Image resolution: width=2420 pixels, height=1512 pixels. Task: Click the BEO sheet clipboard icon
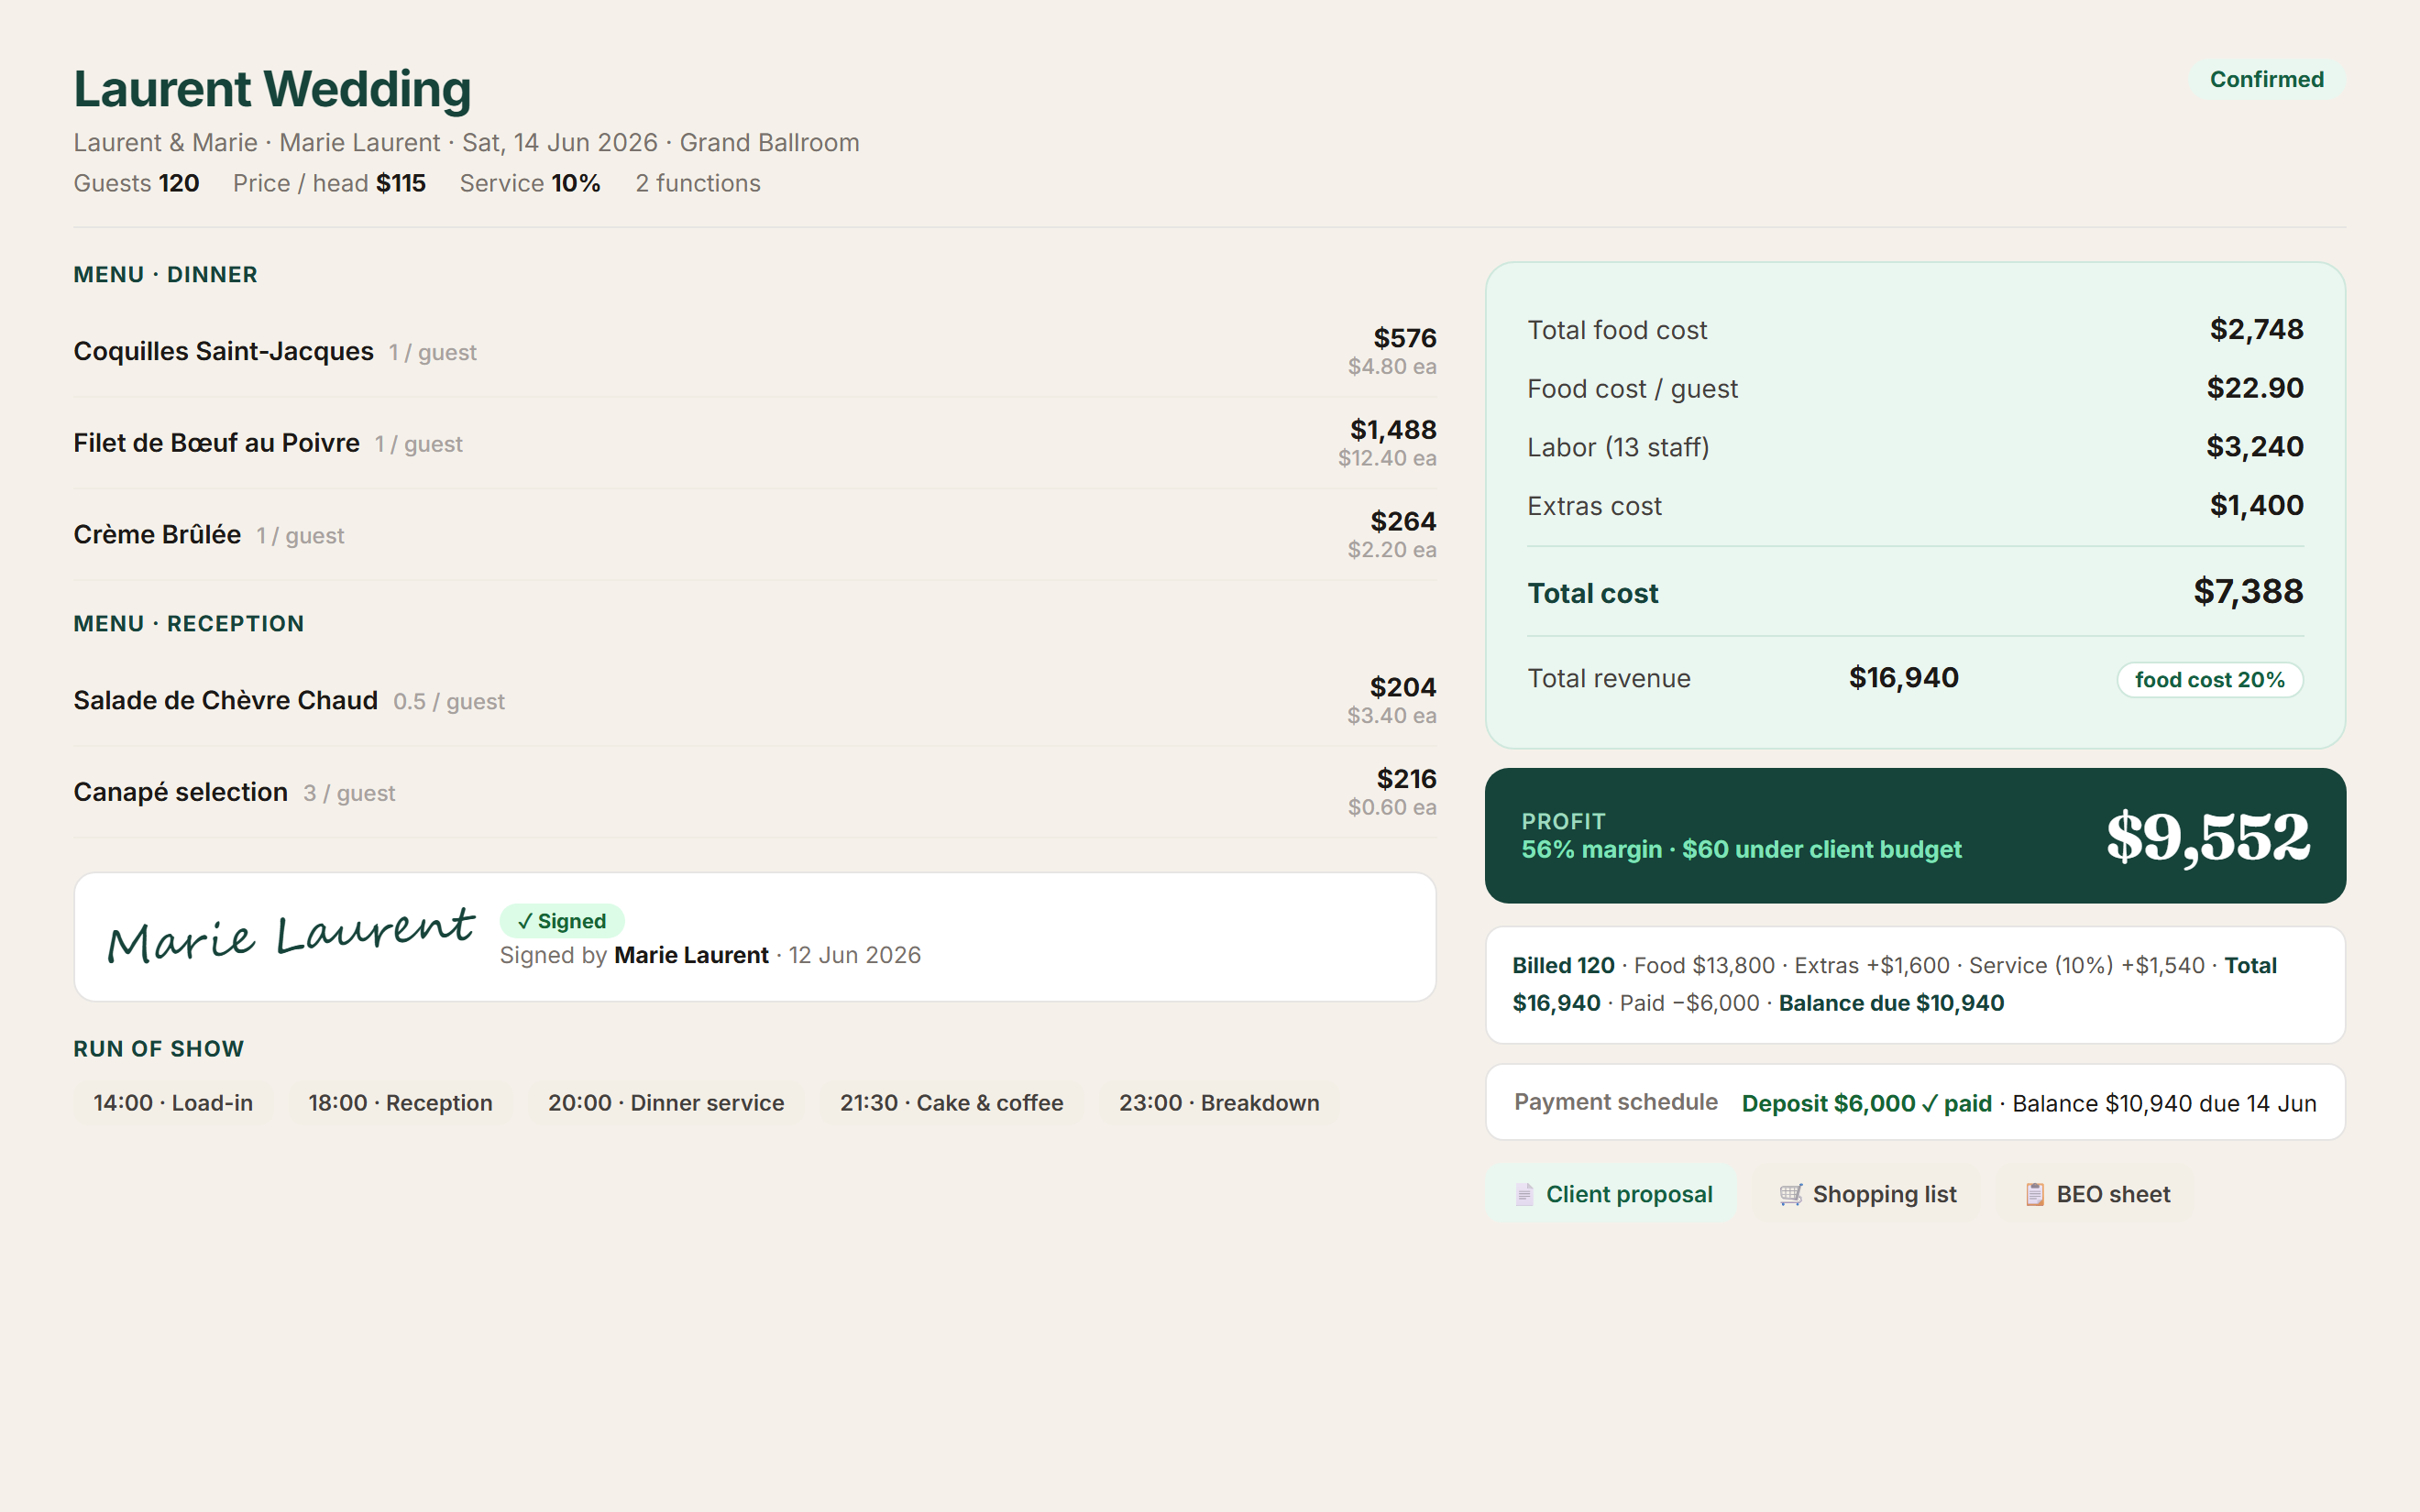point(2035,1194)
